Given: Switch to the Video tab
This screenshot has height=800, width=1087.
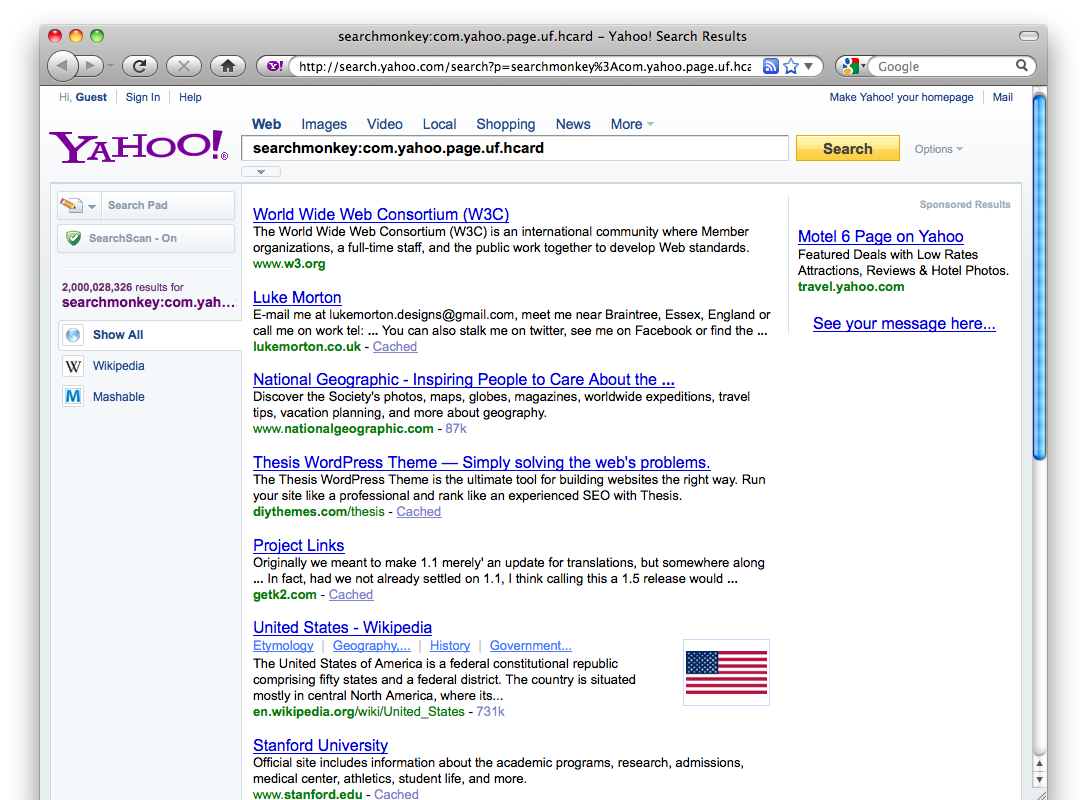Looking at the screenshot, I should (x=385, y=124).
